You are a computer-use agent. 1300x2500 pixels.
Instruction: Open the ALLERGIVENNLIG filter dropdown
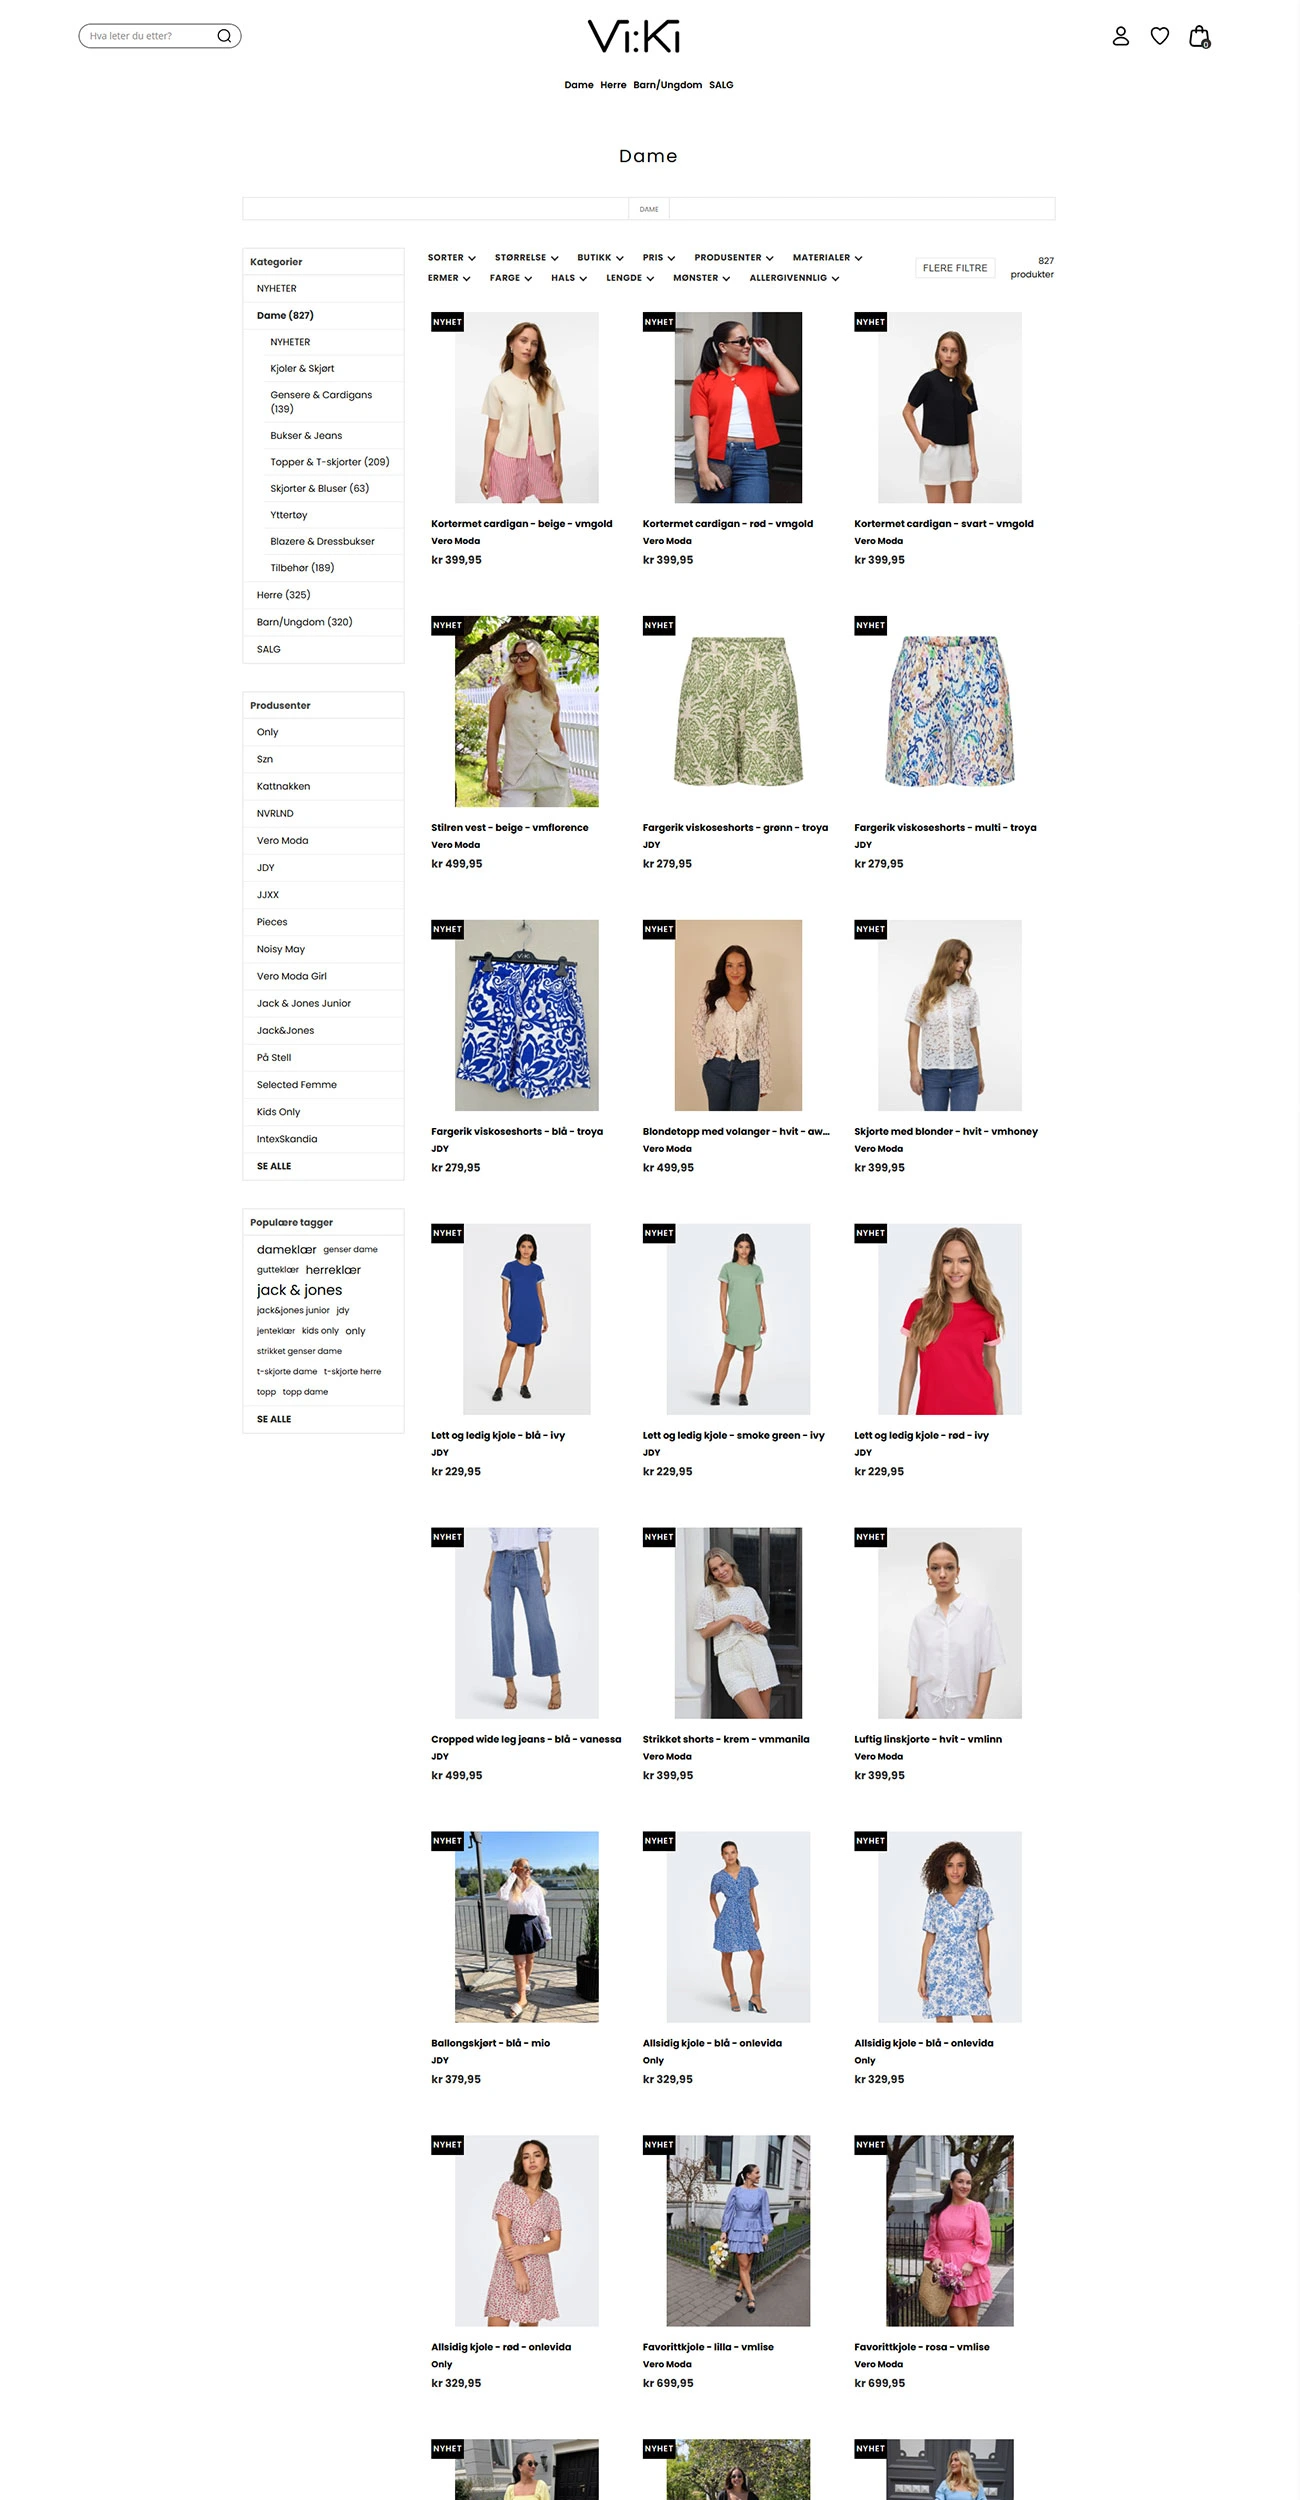[x=794, y=278]
